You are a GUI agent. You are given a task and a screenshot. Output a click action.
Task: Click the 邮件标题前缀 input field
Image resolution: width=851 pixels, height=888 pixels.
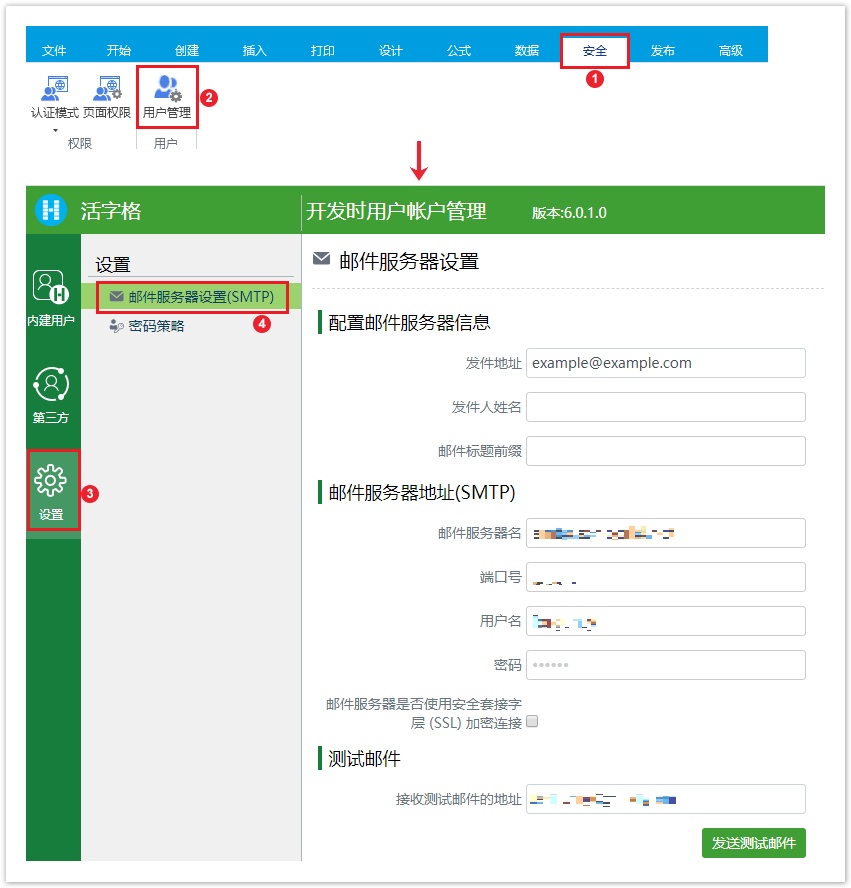click(666, 451)
